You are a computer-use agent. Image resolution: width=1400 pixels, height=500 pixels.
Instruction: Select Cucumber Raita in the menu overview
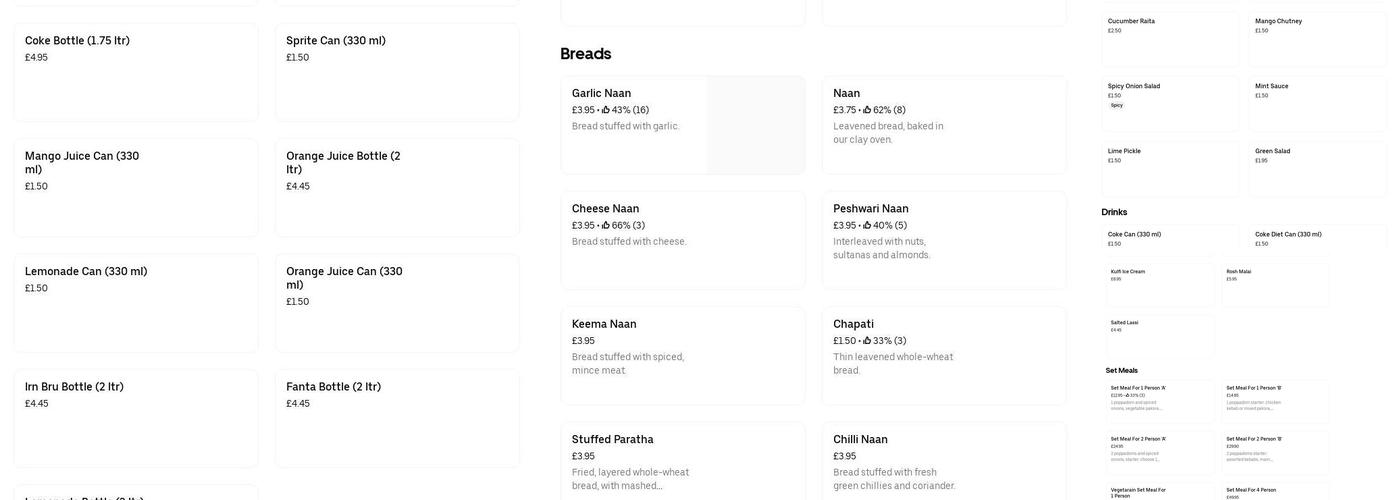tap(1170, 38)
